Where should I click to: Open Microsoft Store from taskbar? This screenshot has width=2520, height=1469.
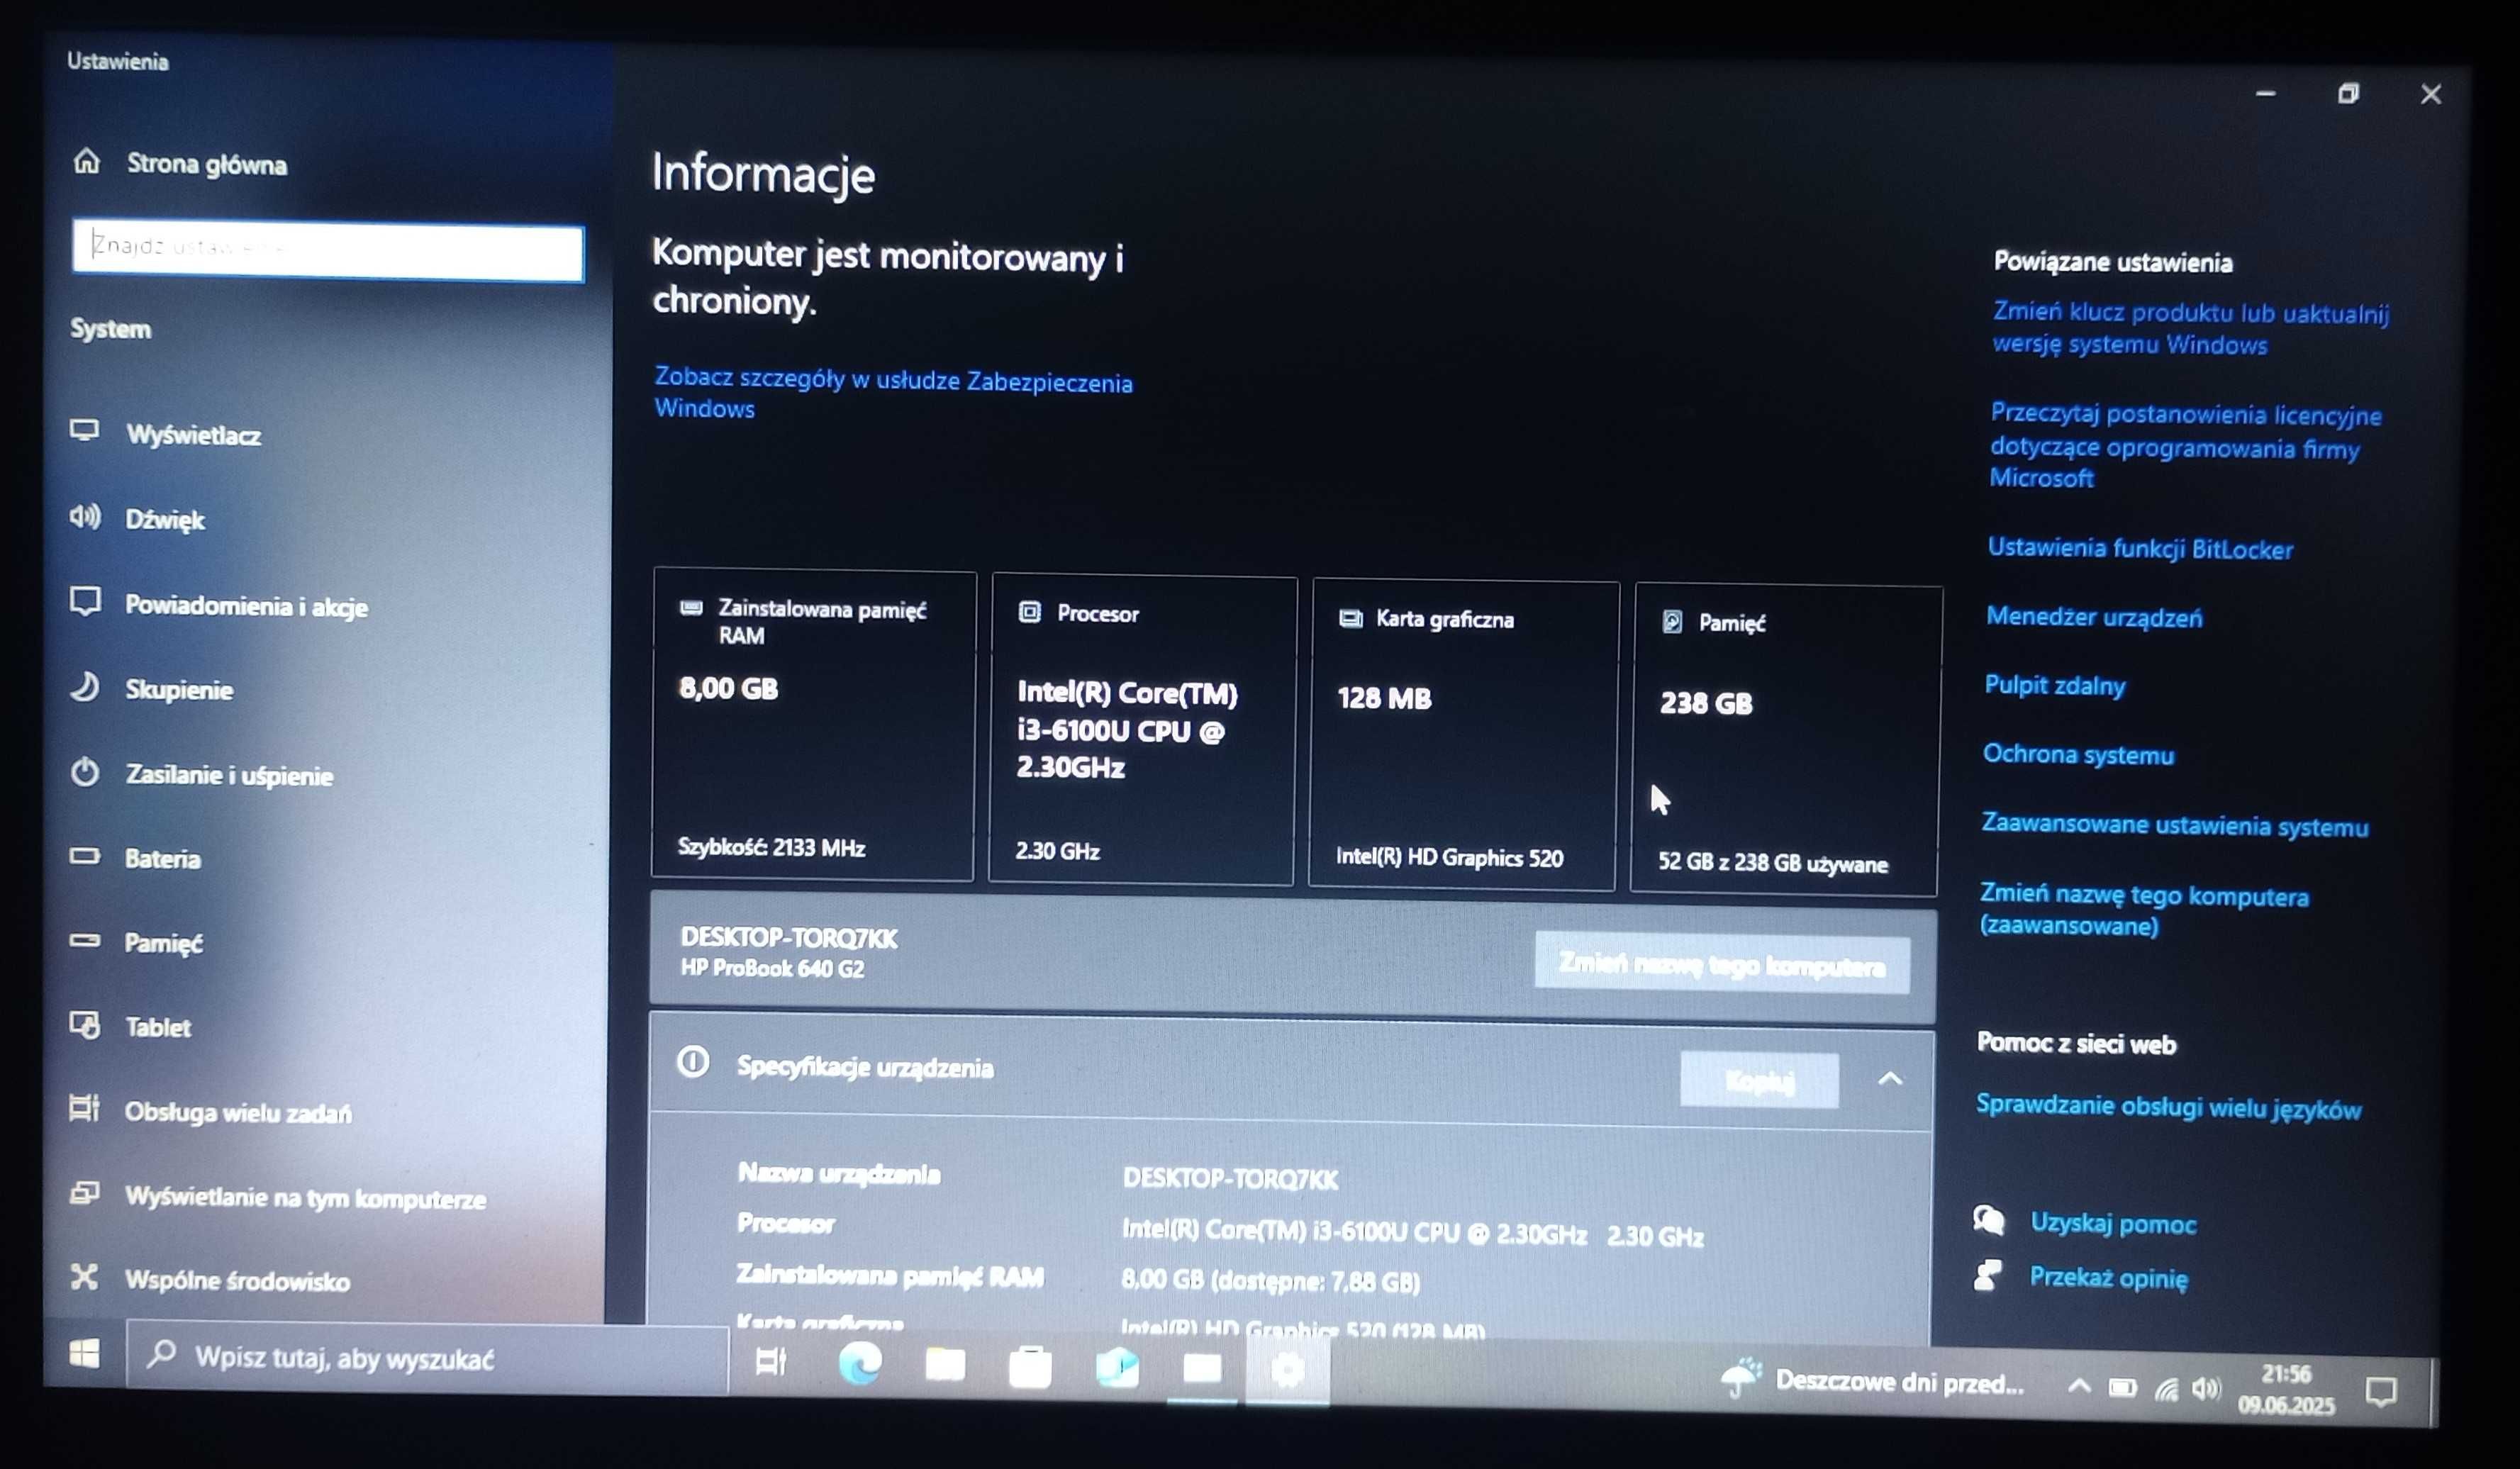pyautogui.click(x=1030, y=1367)
